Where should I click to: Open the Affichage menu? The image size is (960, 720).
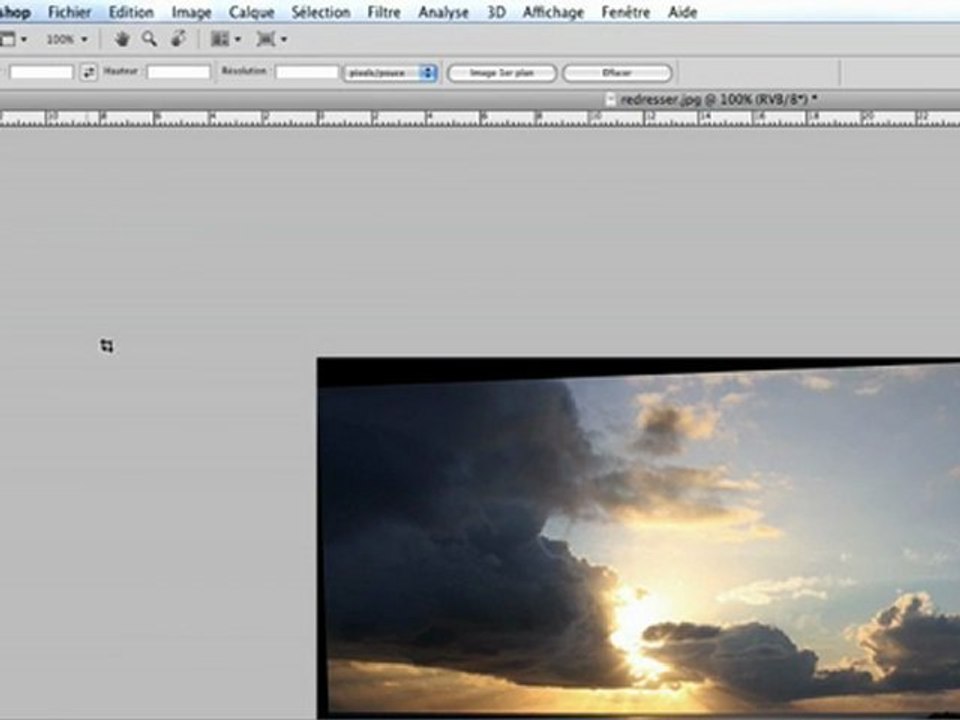(553, 12)
